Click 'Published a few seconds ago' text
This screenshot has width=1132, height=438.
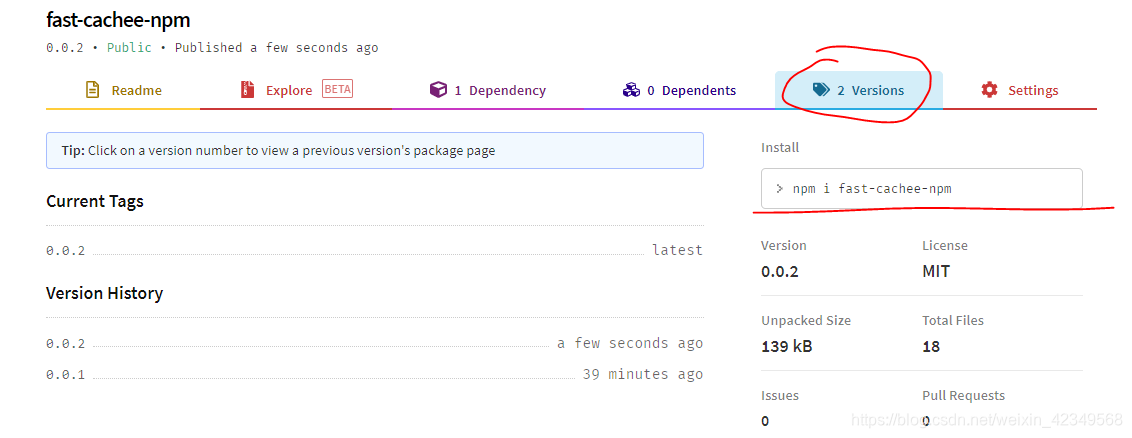[277, 48]
